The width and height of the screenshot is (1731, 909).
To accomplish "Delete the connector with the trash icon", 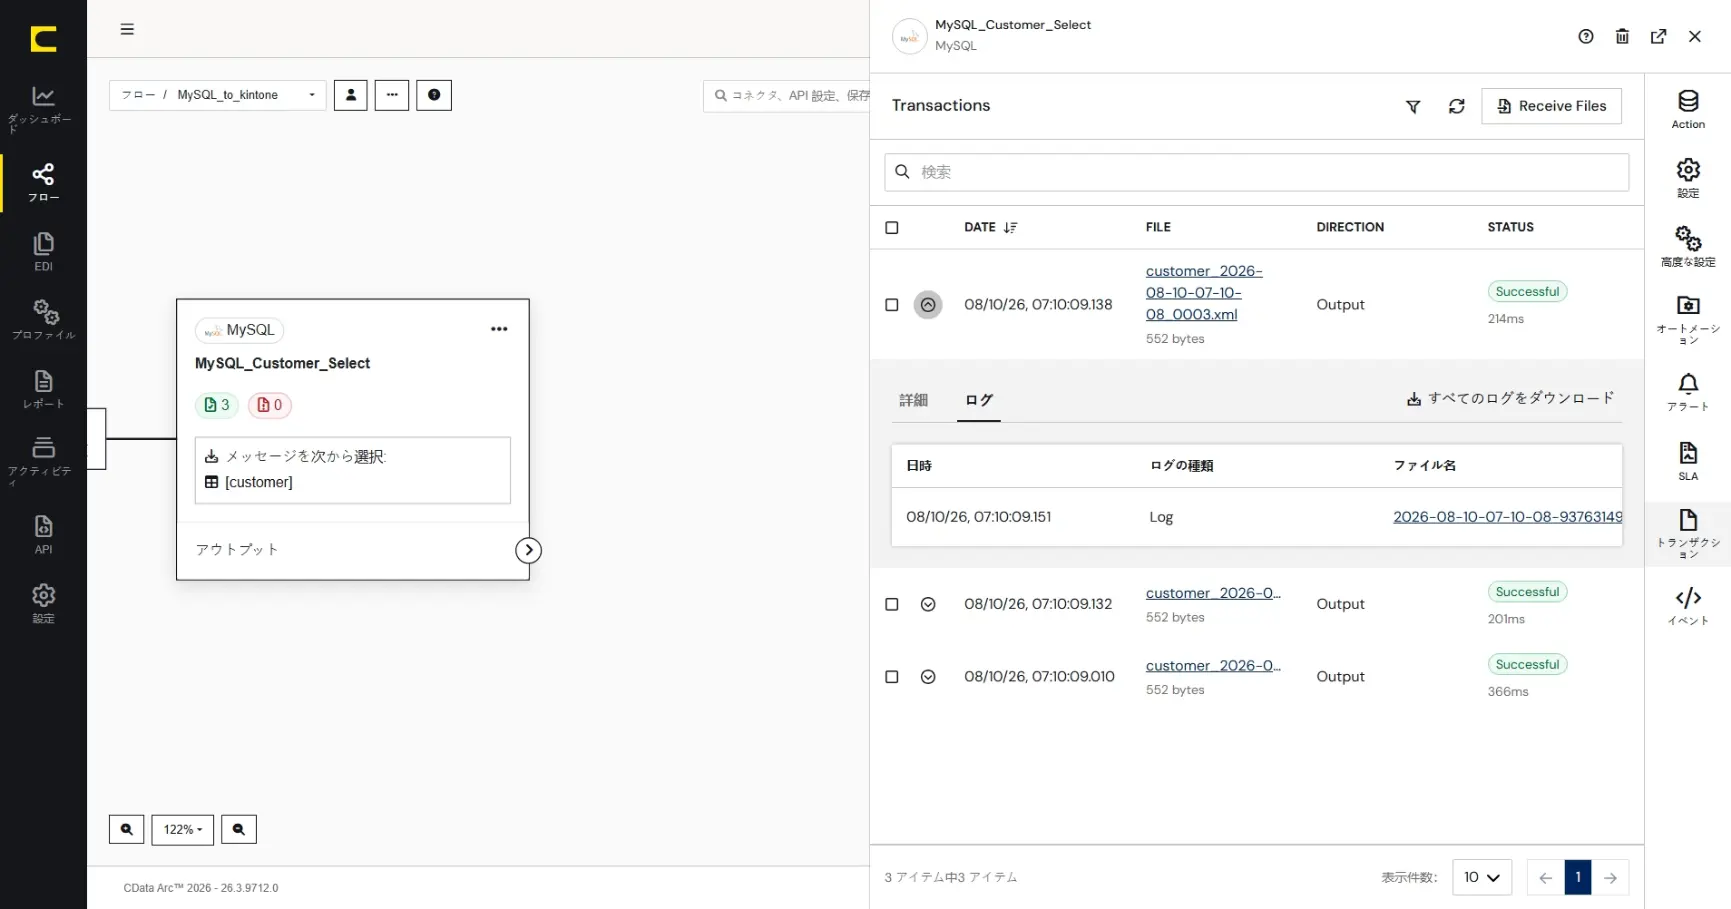I will (x=1622, y=37).
